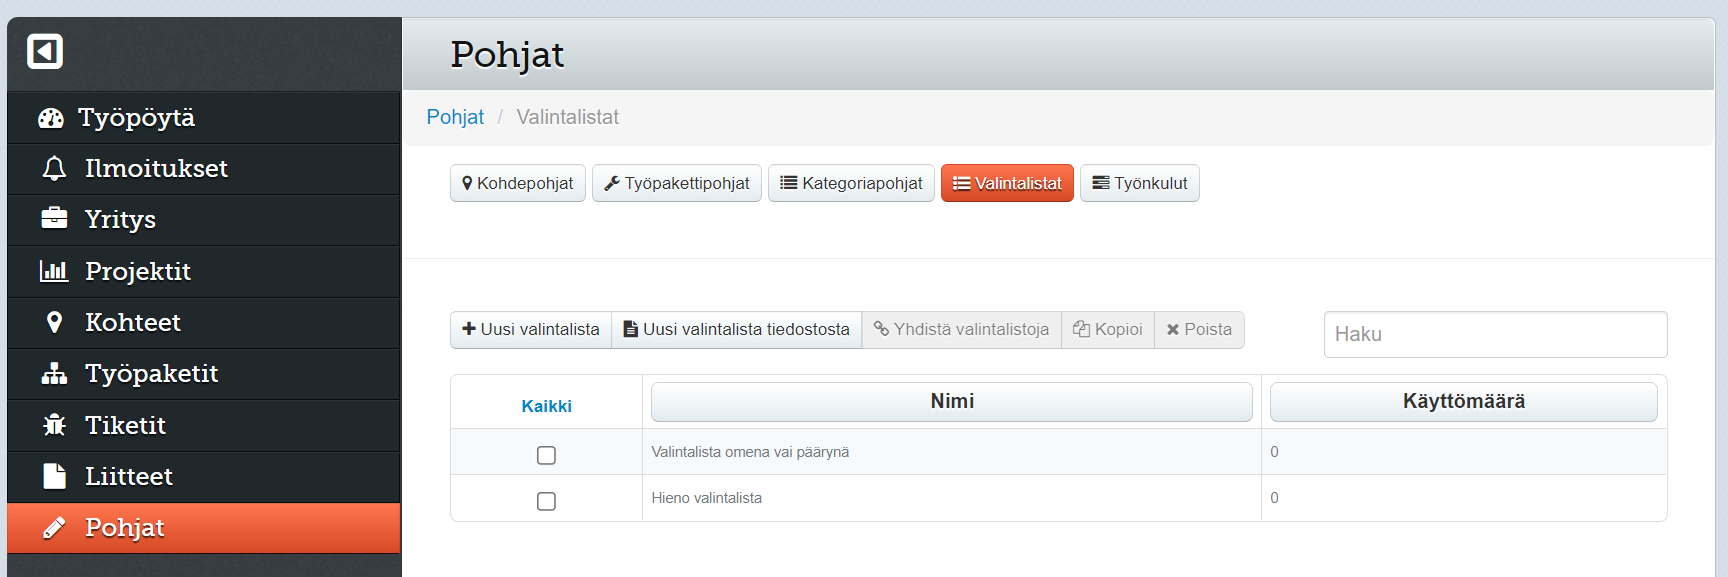Screen dimensions: 1728x577
Task: Click the Yritys briefcase icon
Action: [x=54, y=219]
